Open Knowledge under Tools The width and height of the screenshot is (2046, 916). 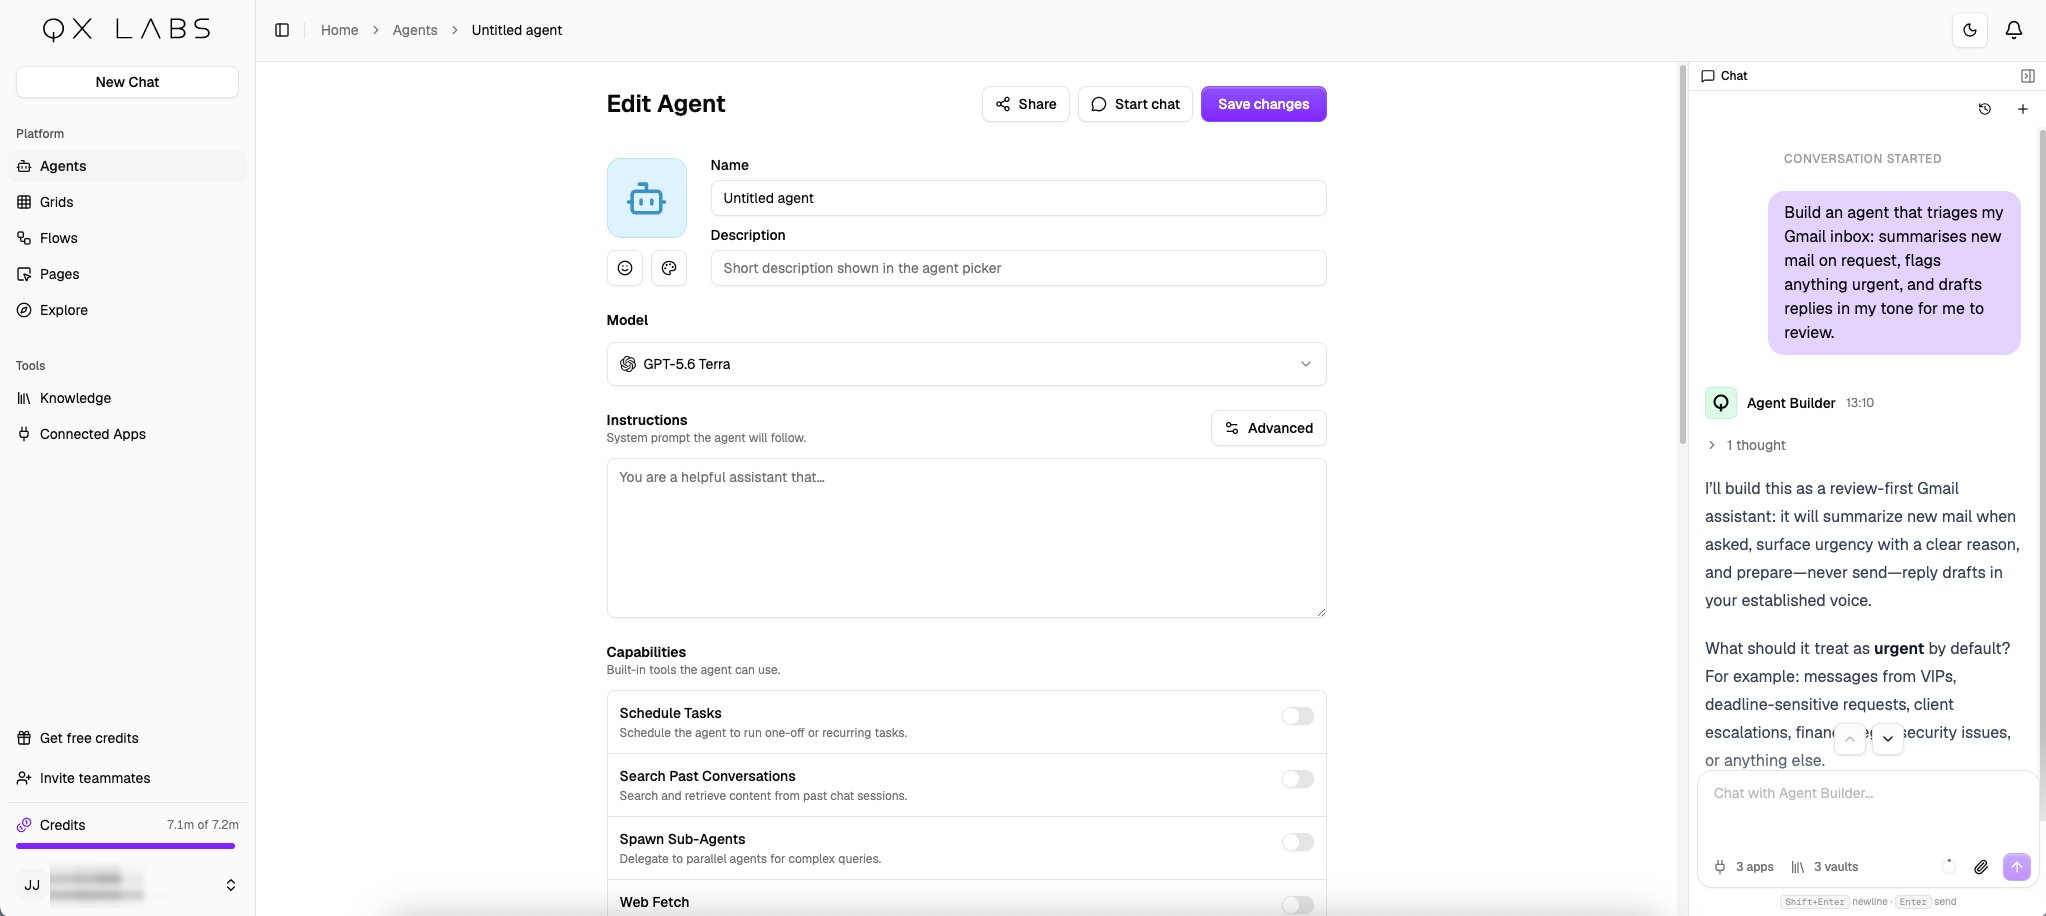(127, 398)
